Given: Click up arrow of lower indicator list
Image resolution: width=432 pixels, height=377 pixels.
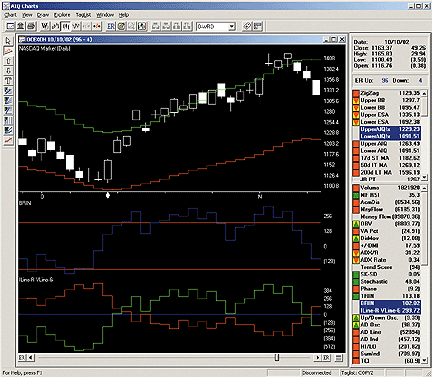Looking at the screenshot, I should (x=424, y=188).
